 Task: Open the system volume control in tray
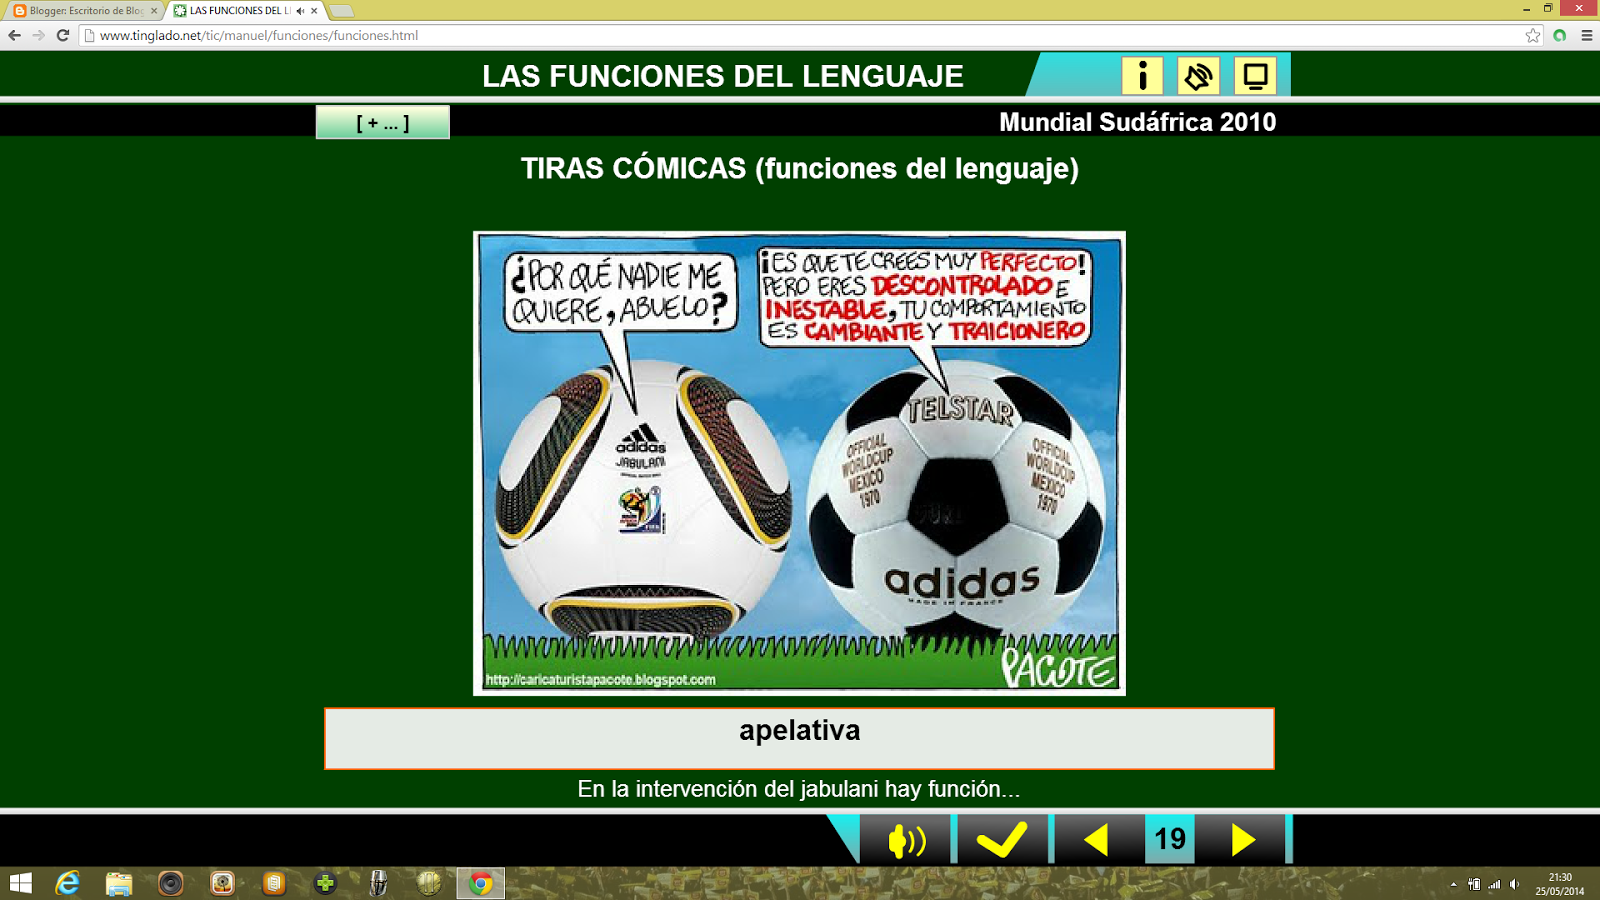pyautogui.click(x=1515, y=884)
